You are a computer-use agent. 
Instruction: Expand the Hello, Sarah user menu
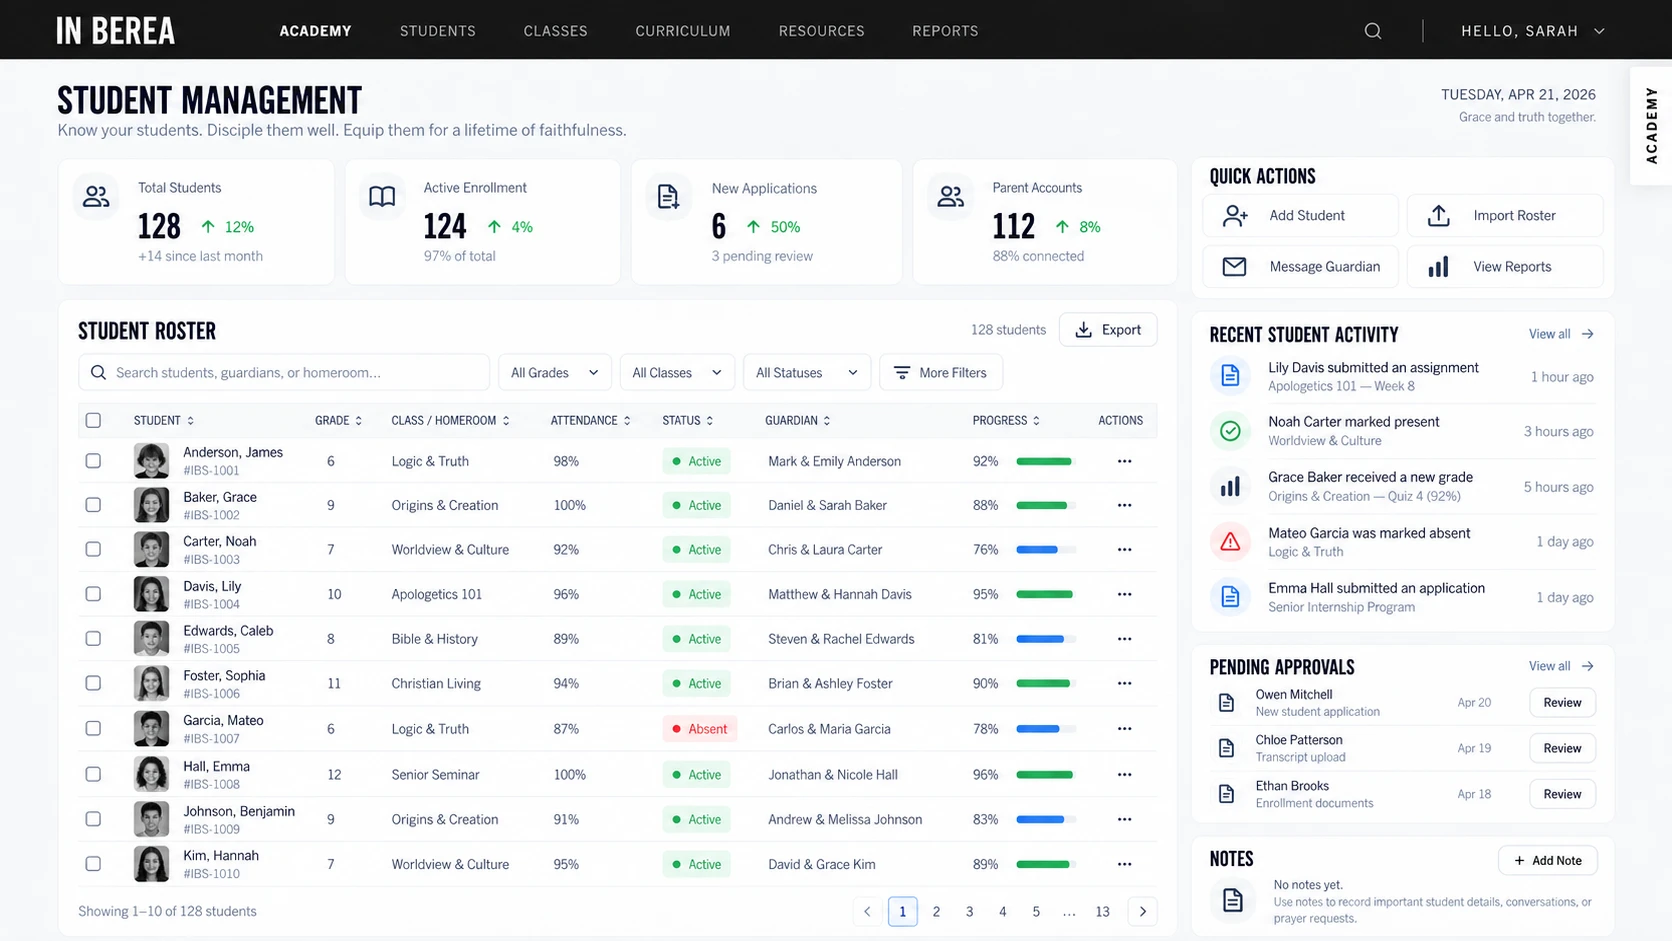1533,31
